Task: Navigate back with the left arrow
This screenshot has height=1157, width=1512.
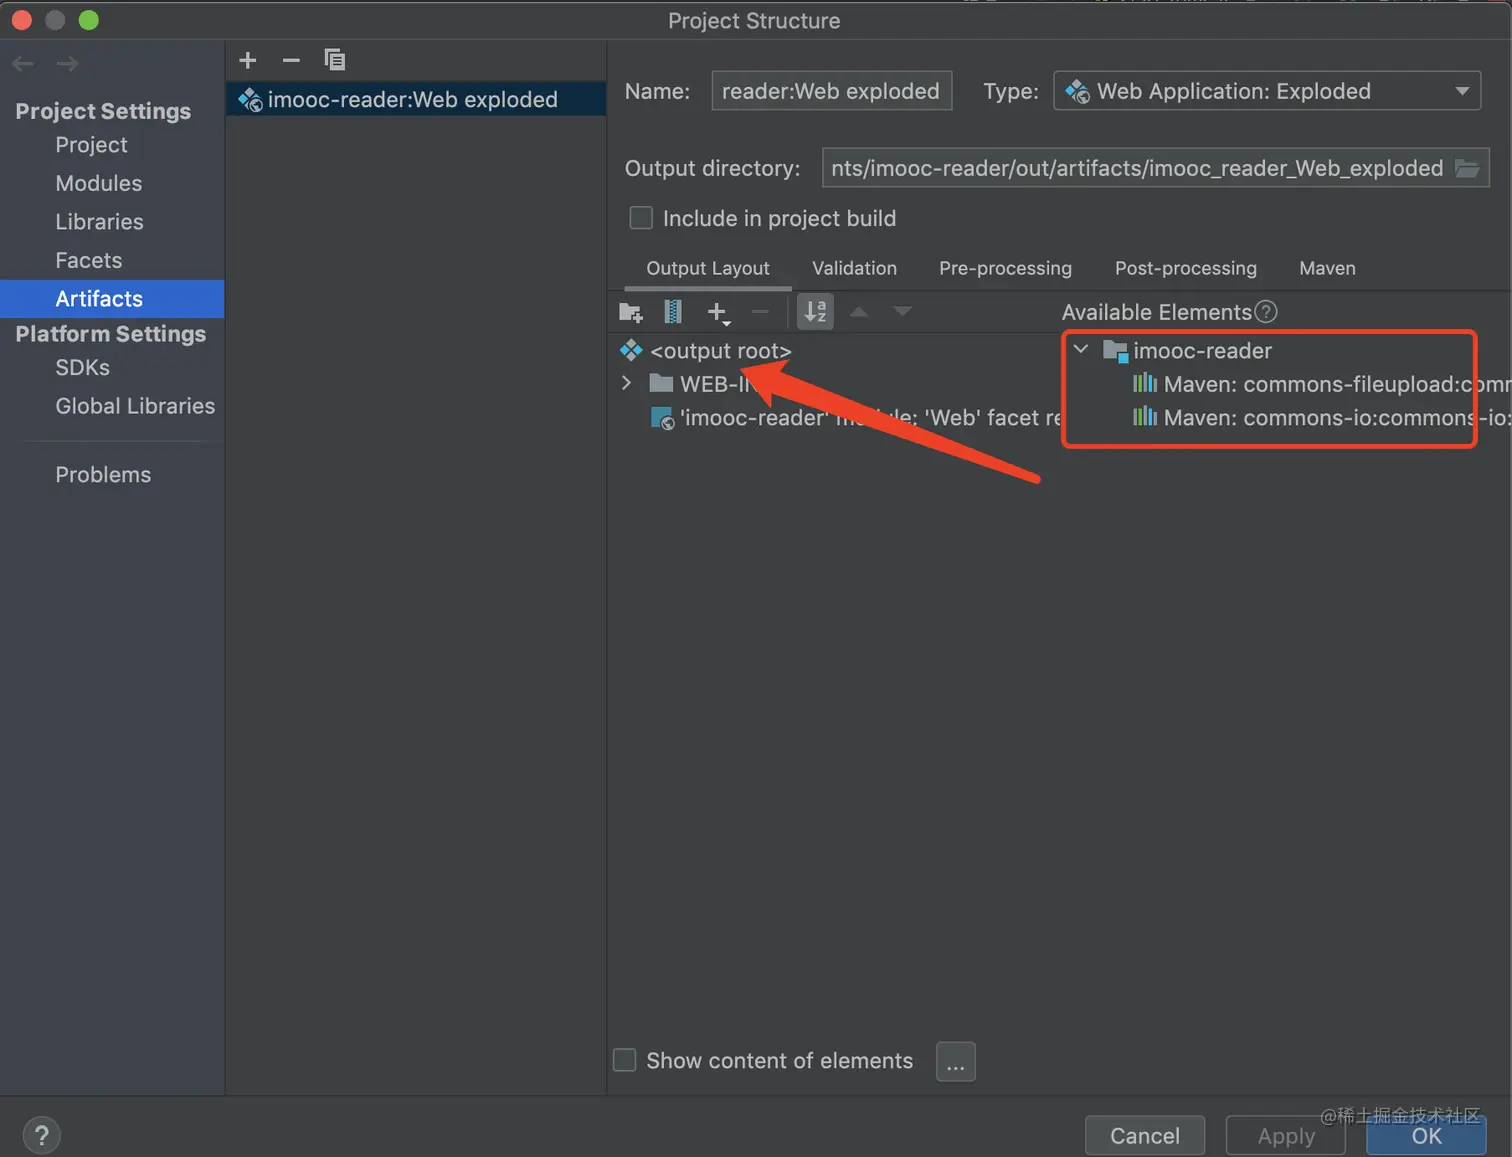Action: [23, 64]
